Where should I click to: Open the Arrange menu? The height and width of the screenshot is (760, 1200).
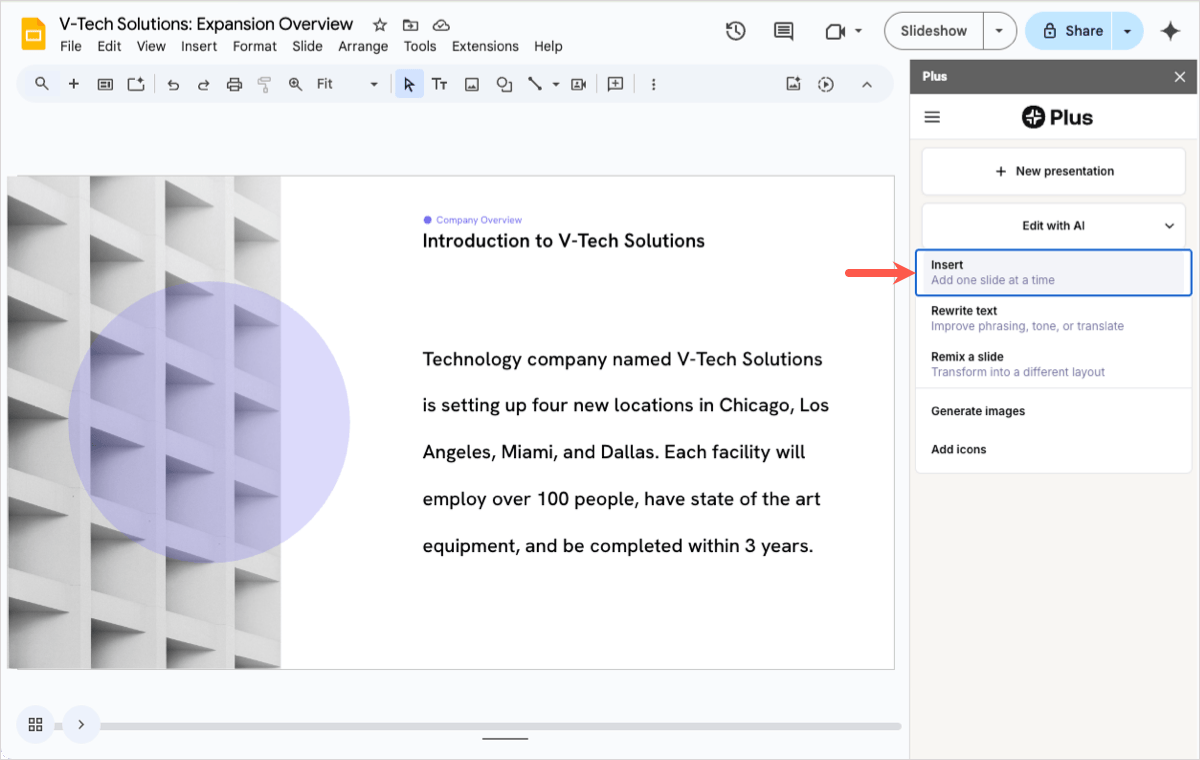pos(363,46)
